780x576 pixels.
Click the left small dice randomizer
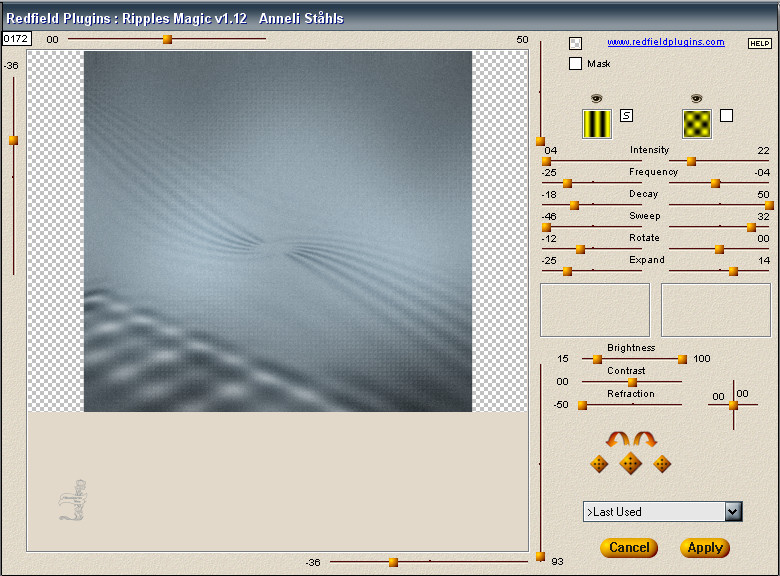coord(599,464)
